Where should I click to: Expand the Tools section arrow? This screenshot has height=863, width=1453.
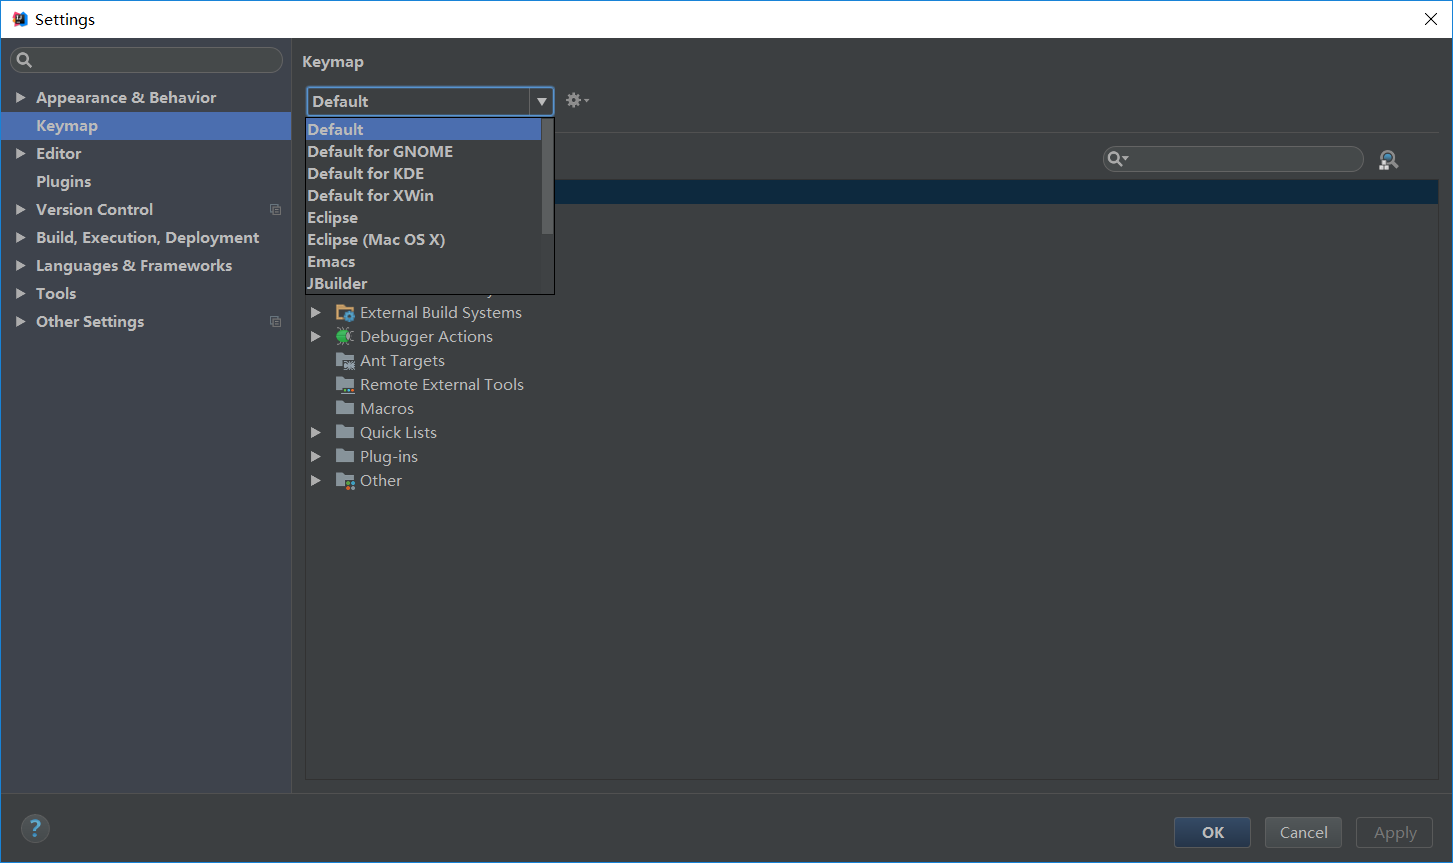coord(20,294)
